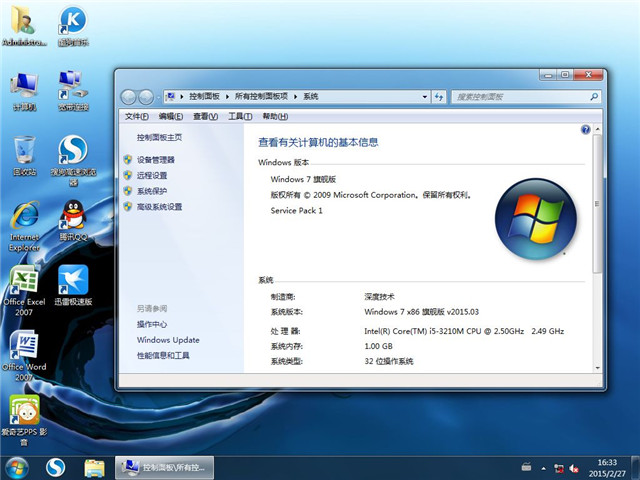Open the 回收站 recycle bin icon

tap(24, 156)
